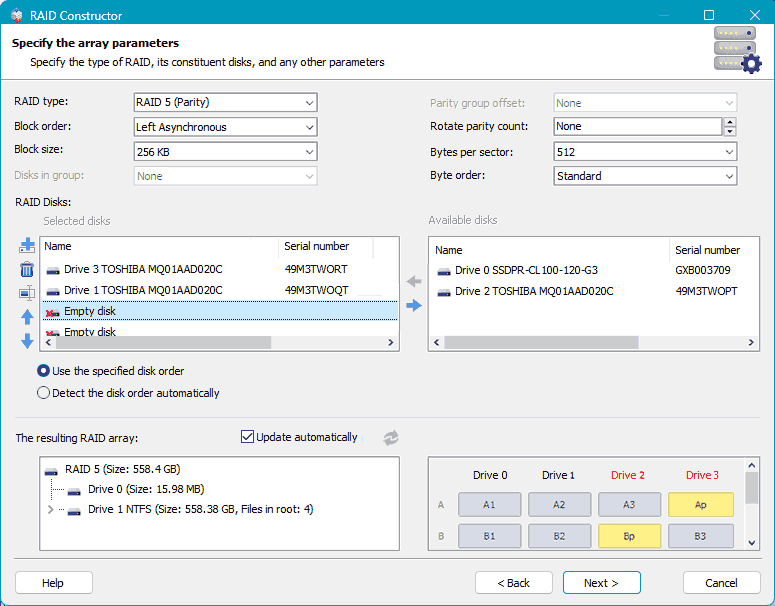Move selected disk up with blue arrow
Image resolution: width=775 pixels, height=606 pixels.
(27, 317)
